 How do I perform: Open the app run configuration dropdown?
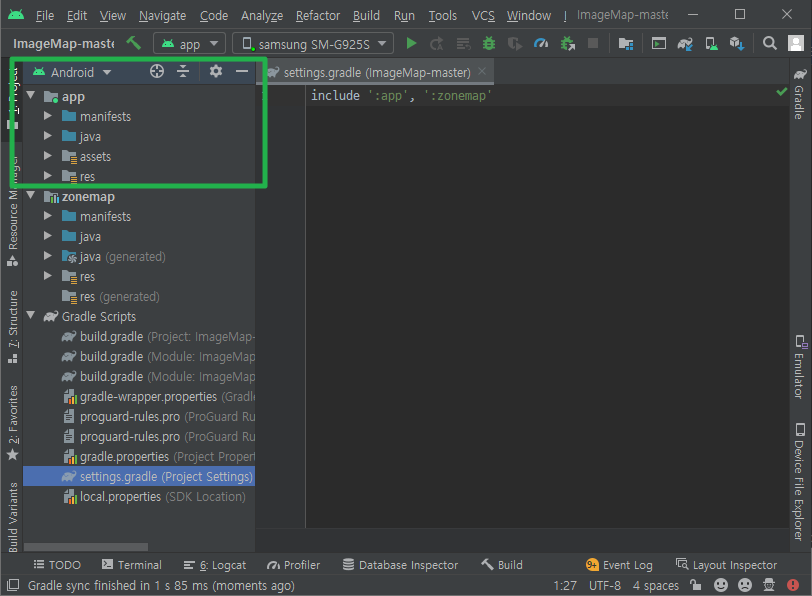pos(190,43)
